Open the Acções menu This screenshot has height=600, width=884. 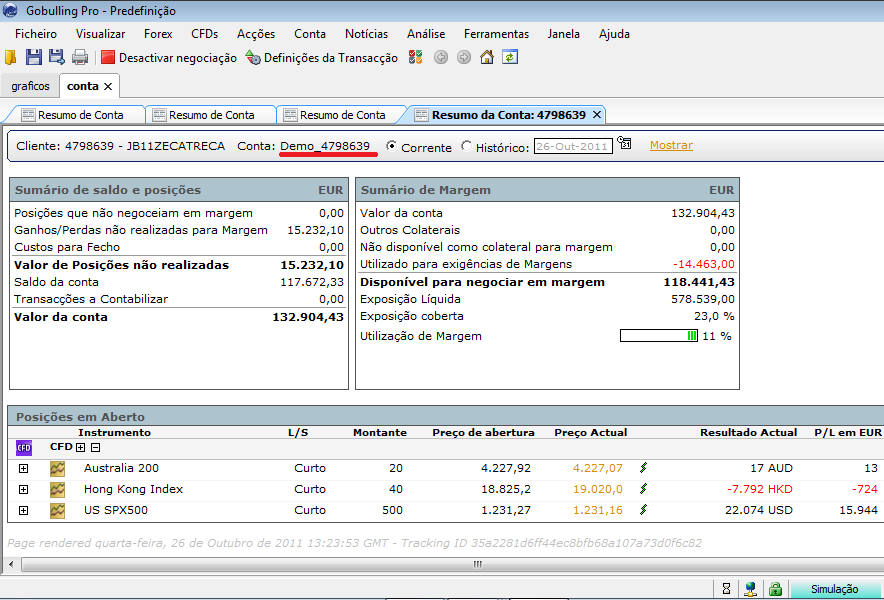tap(256, 34)
